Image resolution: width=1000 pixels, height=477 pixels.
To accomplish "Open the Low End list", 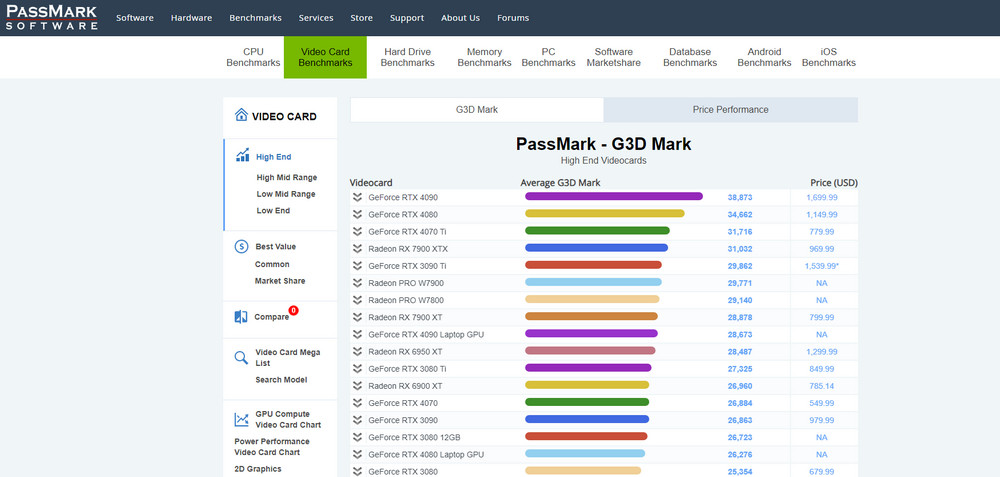I will (273, 211).
